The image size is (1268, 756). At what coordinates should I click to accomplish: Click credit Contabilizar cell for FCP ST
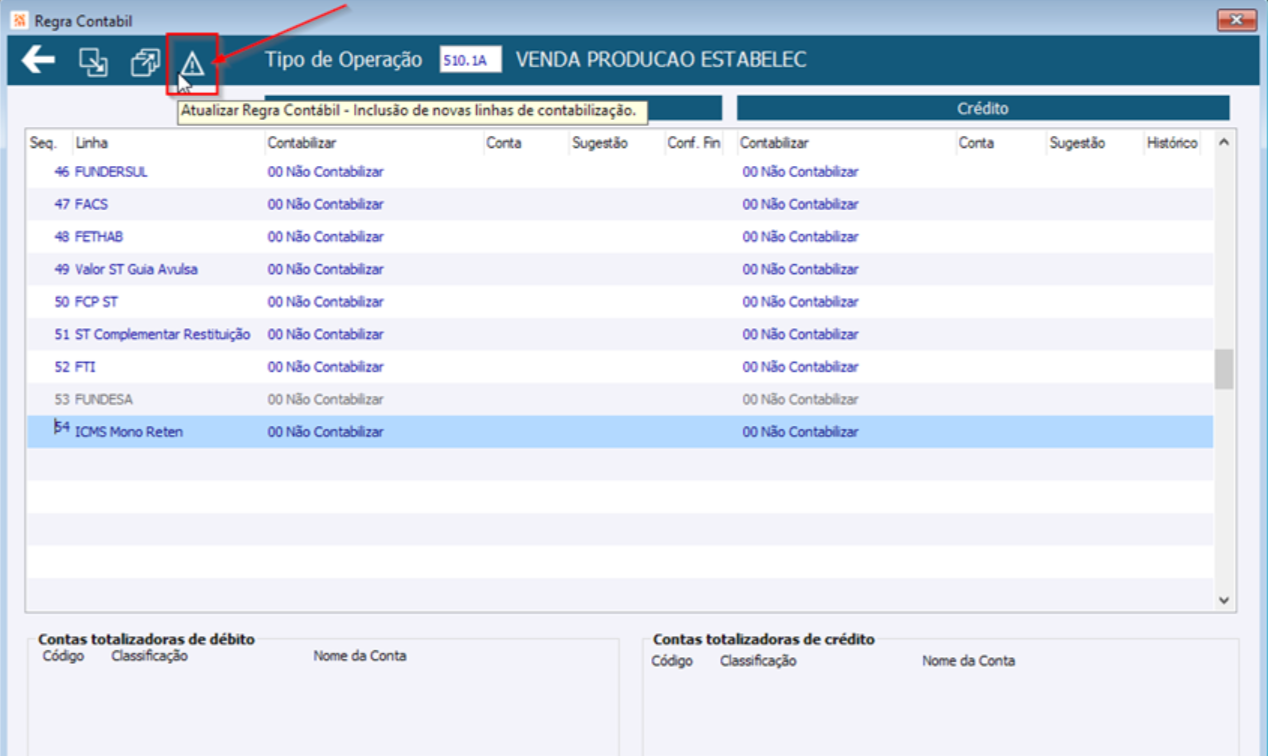point(800,302)
